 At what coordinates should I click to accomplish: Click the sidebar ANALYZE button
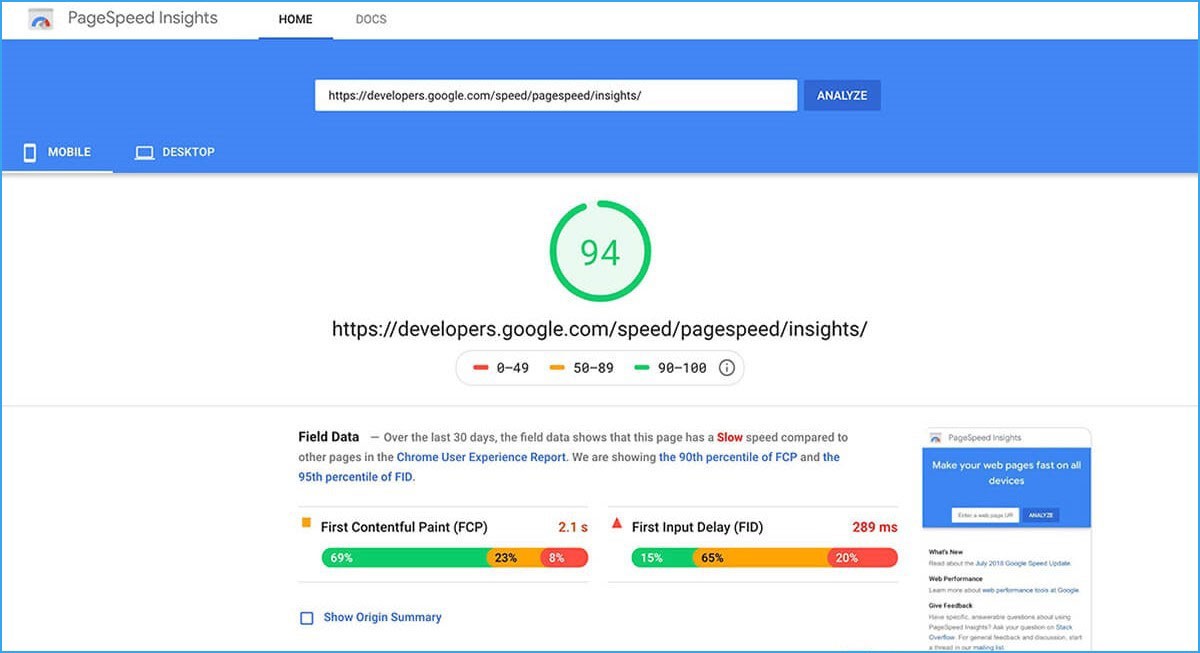(1042, 513)
